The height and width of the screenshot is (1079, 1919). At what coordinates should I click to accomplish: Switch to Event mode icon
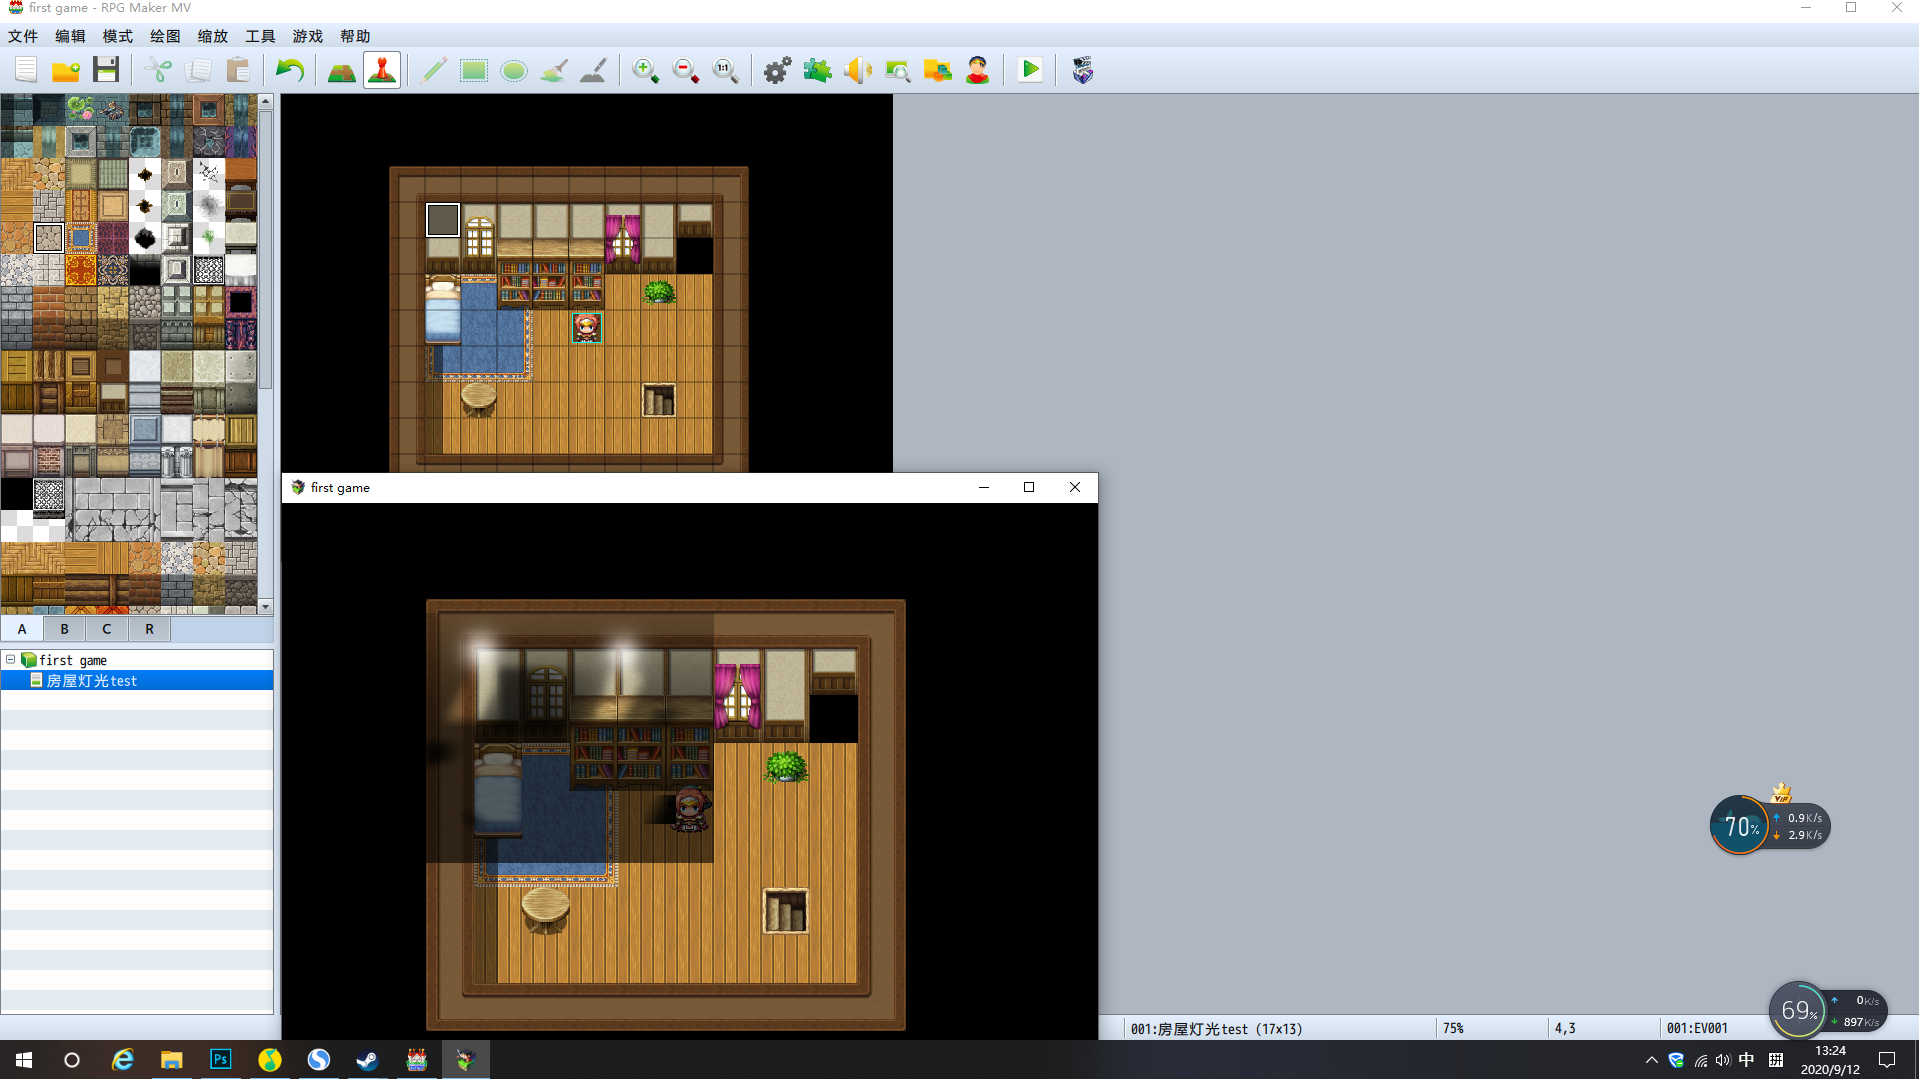(x=382, y=70)
